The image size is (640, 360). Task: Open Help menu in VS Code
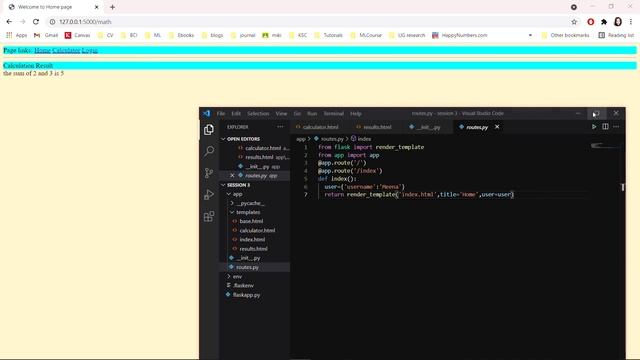(x=356, y=113)
